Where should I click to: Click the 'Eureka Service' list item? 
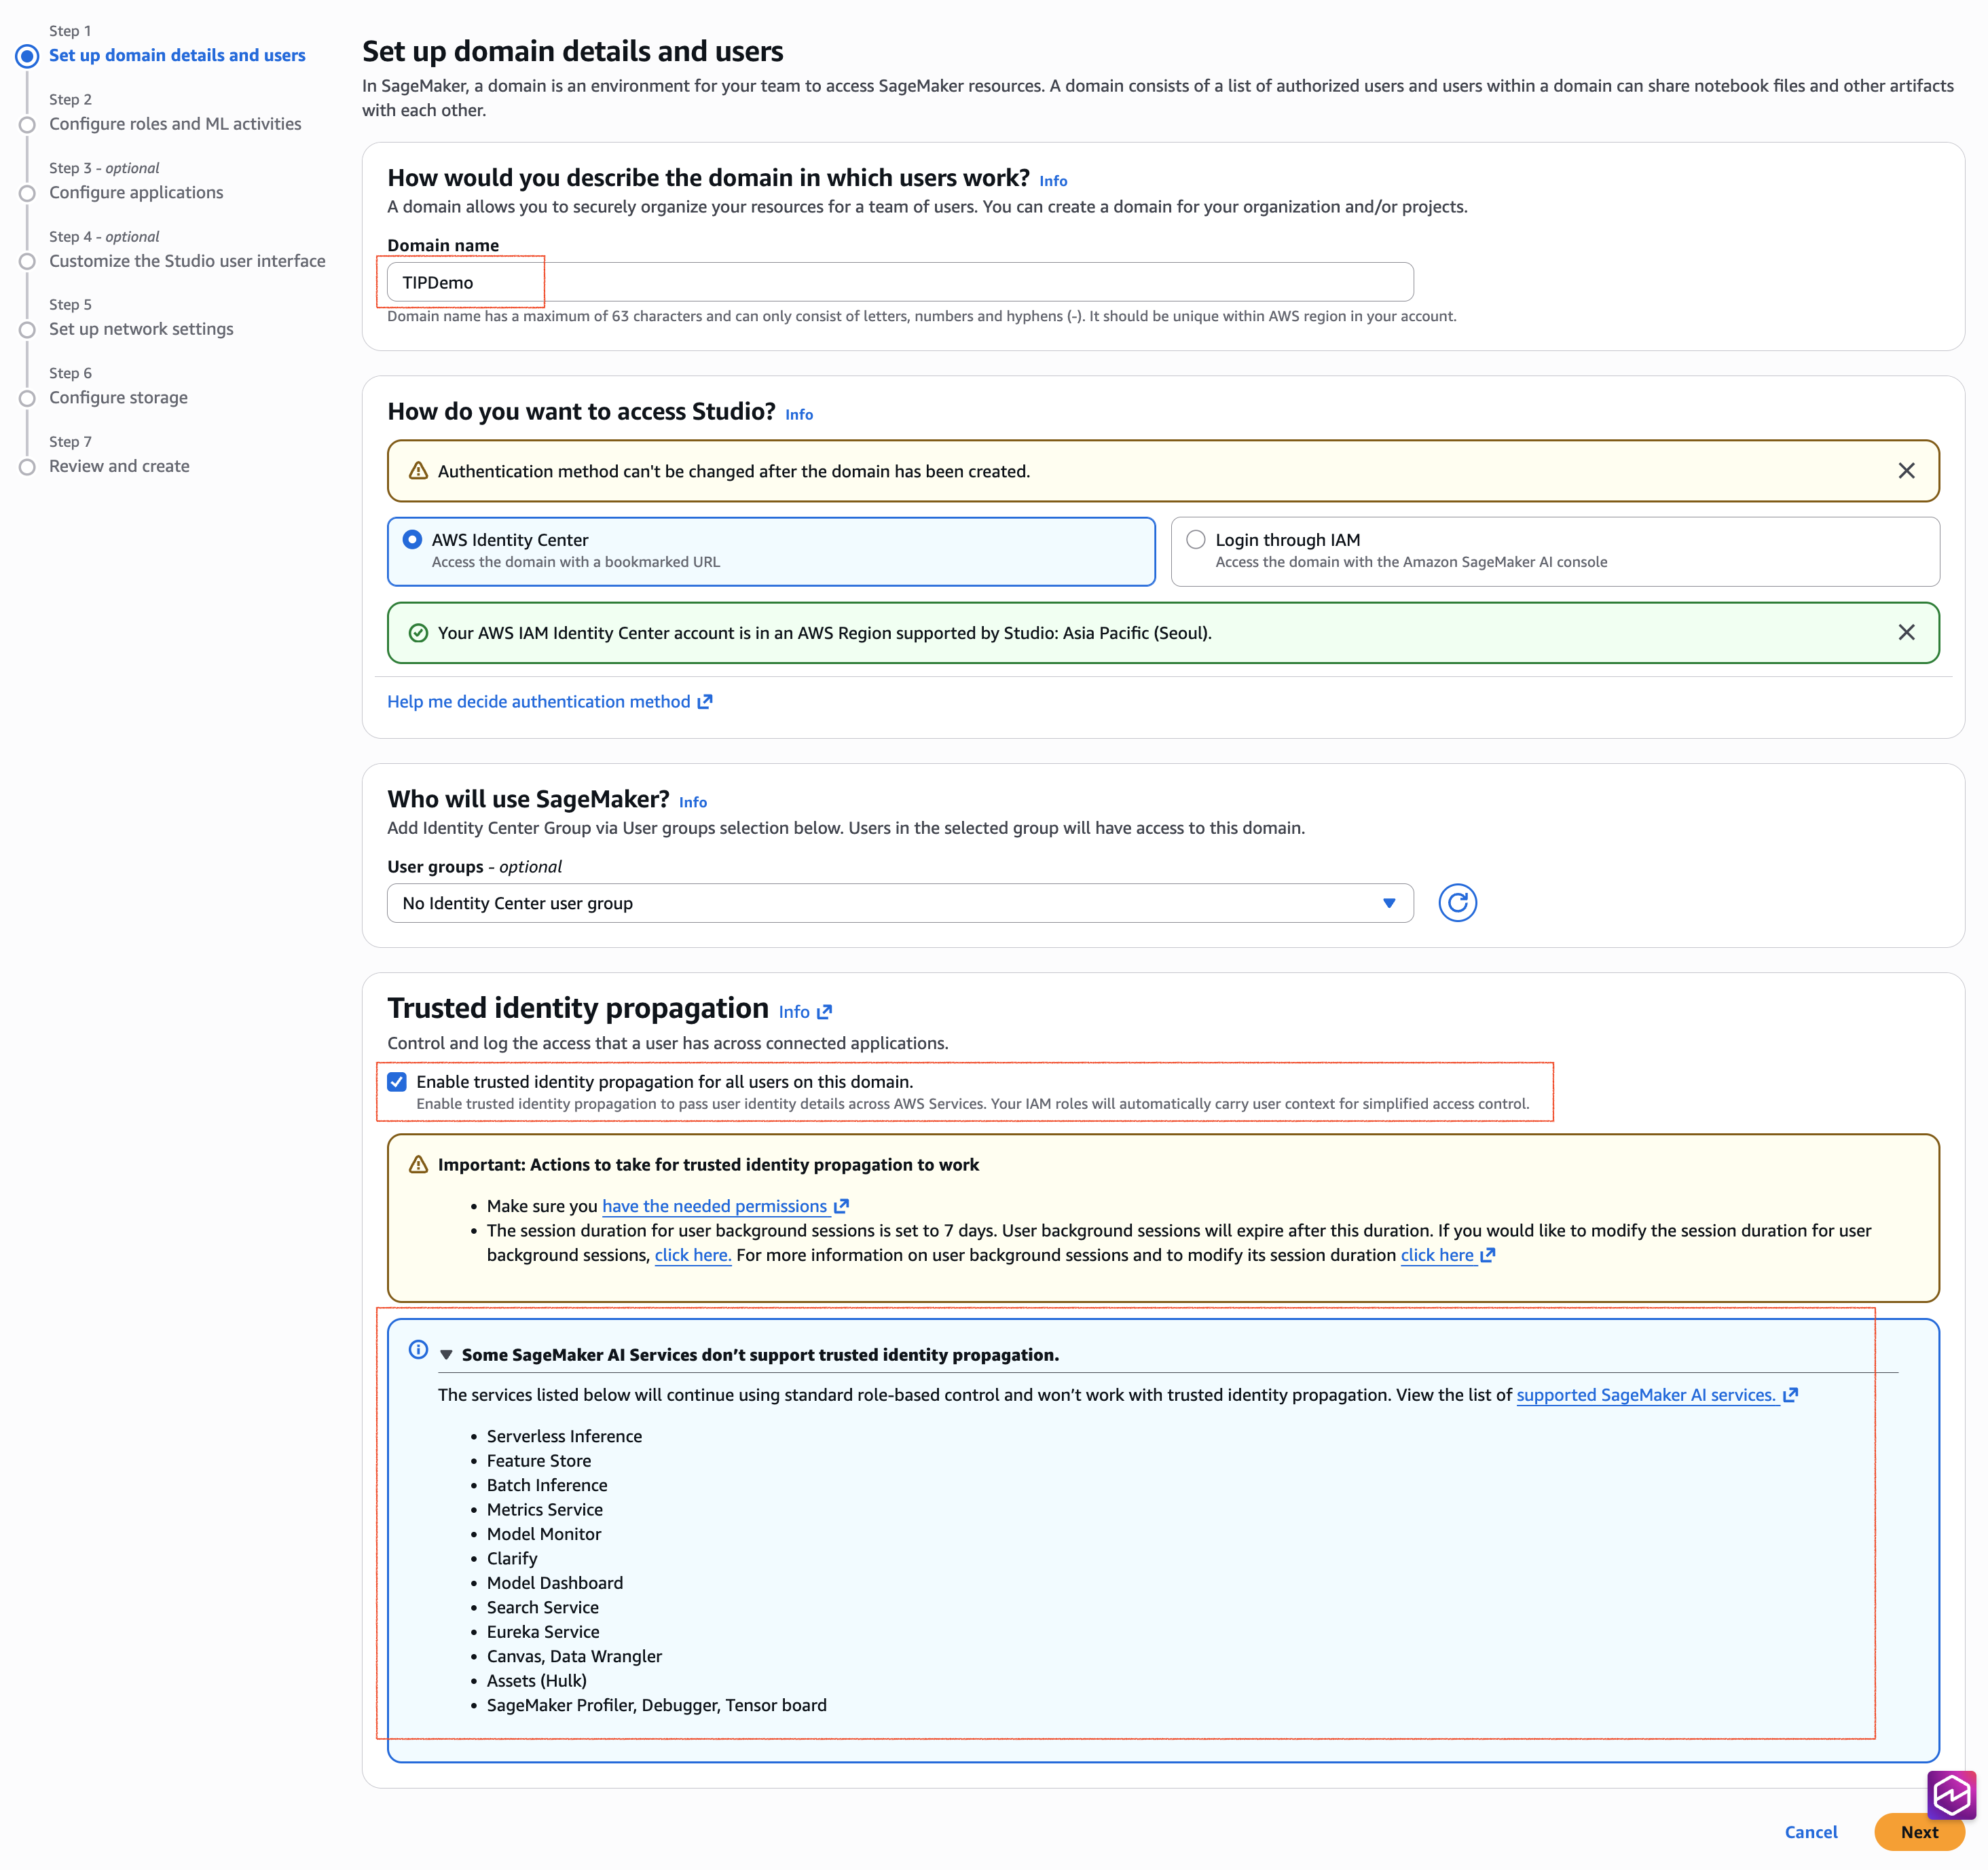pos(543,1632)
